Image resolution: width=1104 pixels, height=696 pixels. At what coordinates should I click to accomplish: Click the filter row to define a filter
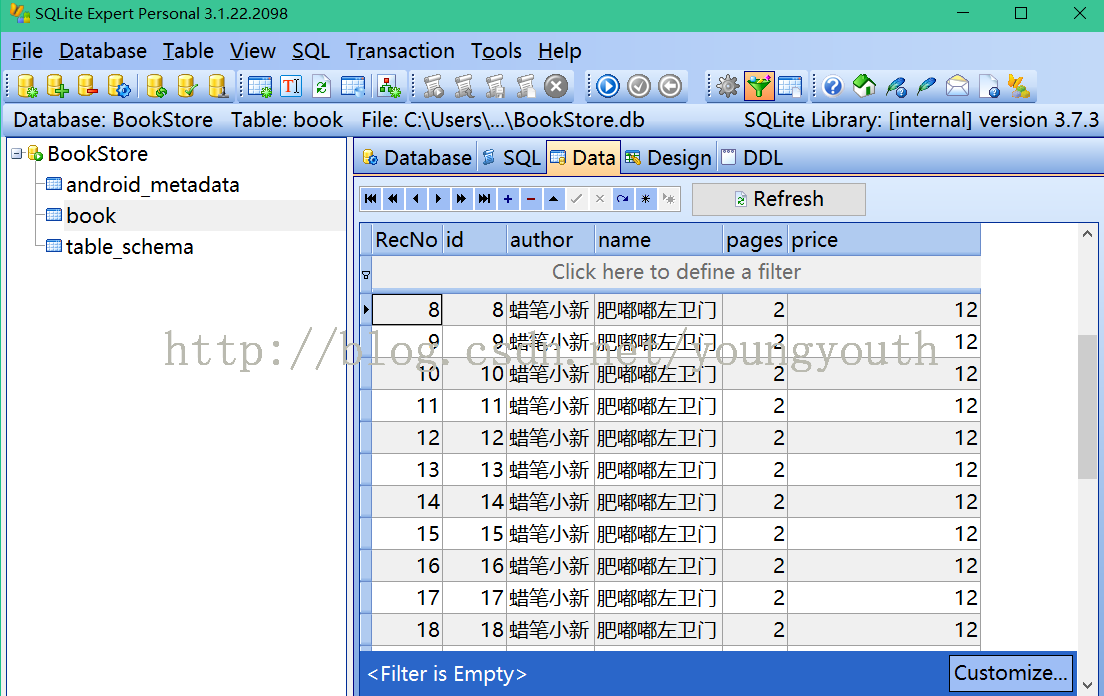[676, 272]
